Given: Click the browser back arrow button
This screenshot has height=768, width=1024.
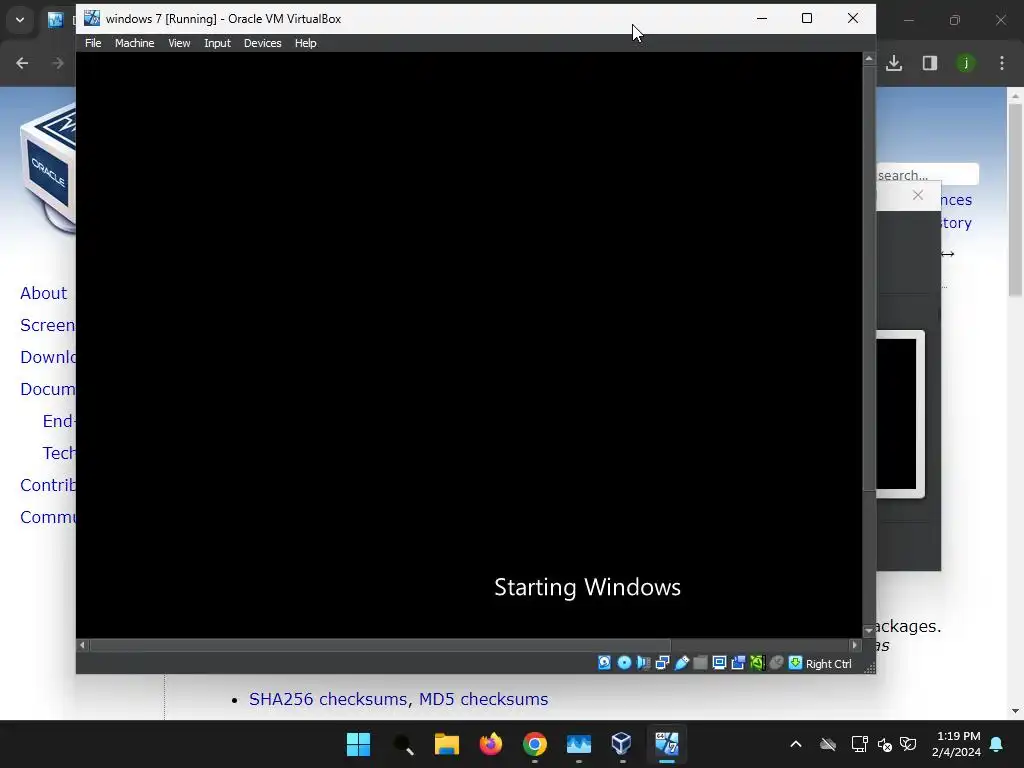Looking at the screenshot, I should click(x=22, y=63).
